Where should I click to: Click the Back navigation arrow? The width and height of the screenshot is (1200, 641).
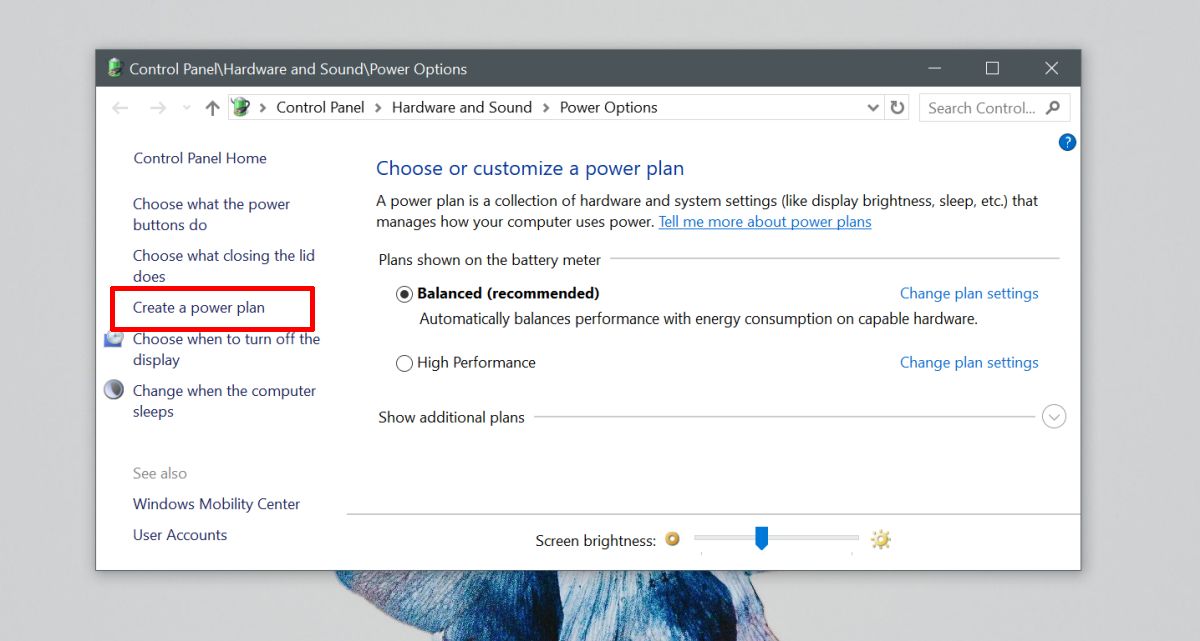[x=121, y=108]
